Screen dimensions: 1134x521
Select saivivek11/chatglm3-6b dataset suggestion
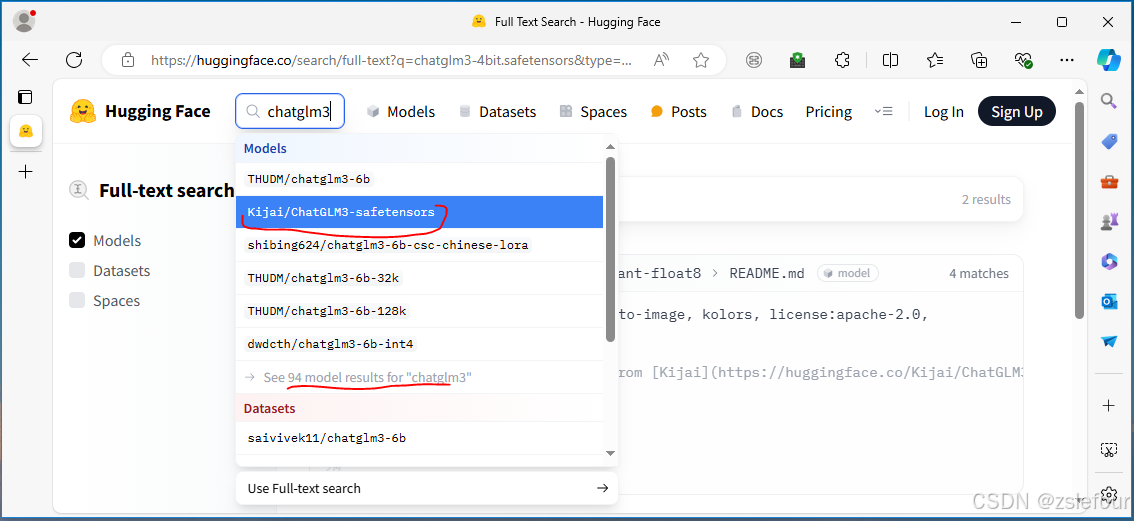[419, 438]
